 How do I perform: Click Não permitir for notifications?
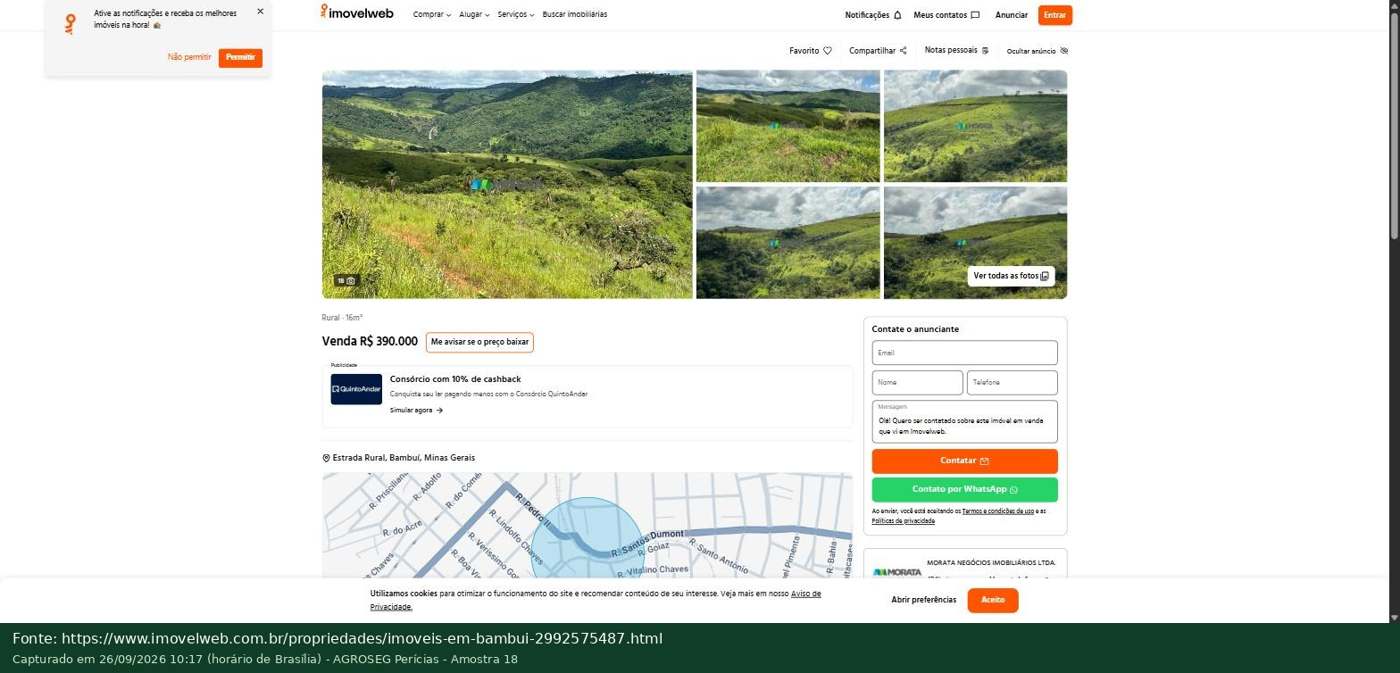pos(189,58)
